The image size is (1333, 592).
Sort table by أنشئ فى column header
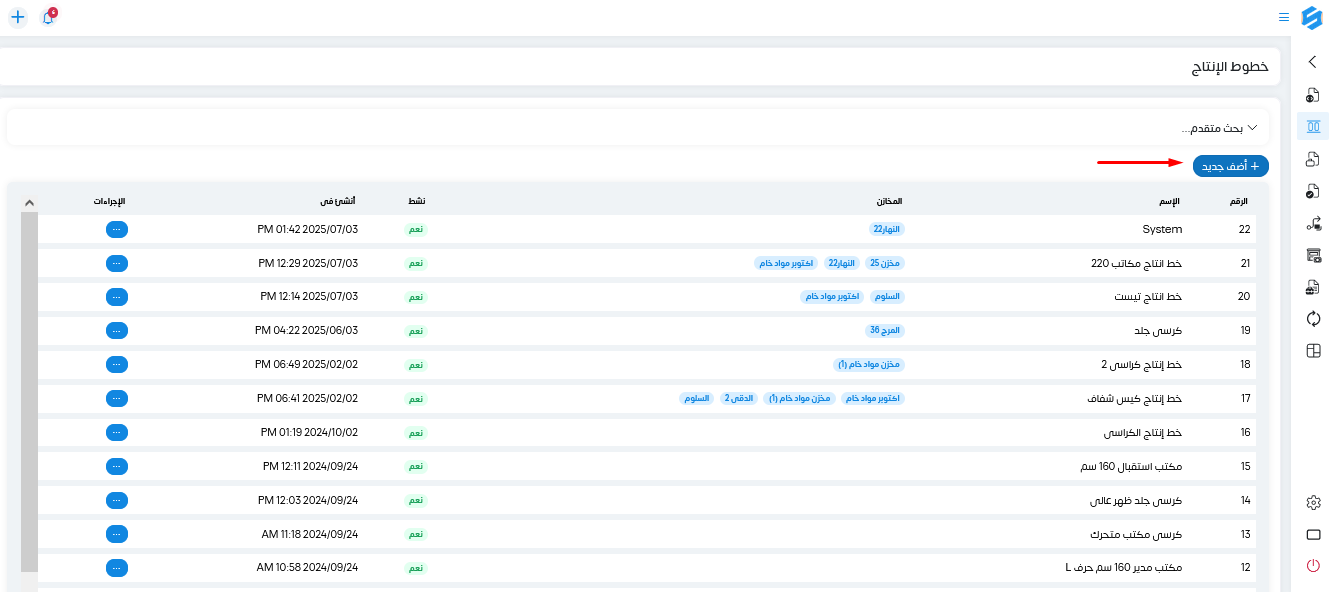tap(340, 202)
